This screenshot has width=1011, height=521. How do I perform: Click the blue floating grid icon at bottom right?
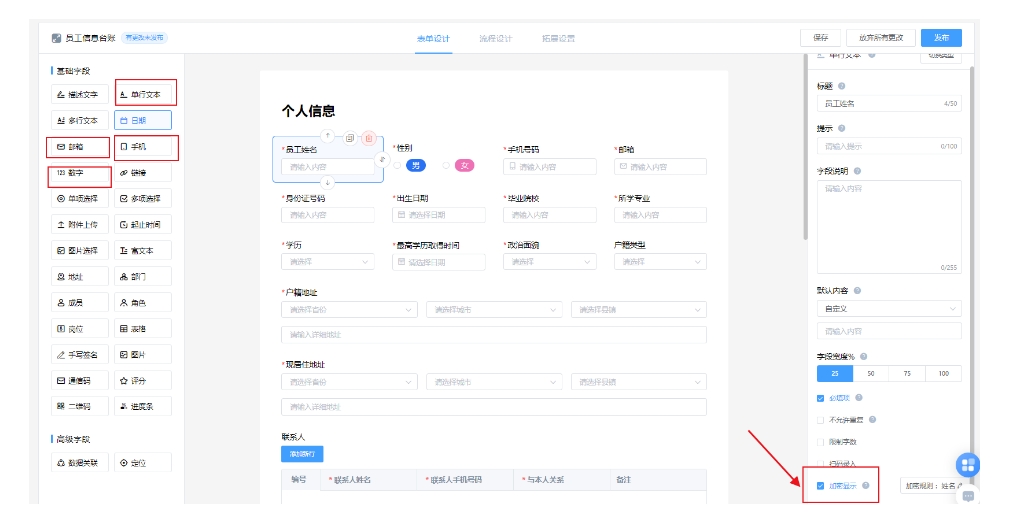[967, 464]
